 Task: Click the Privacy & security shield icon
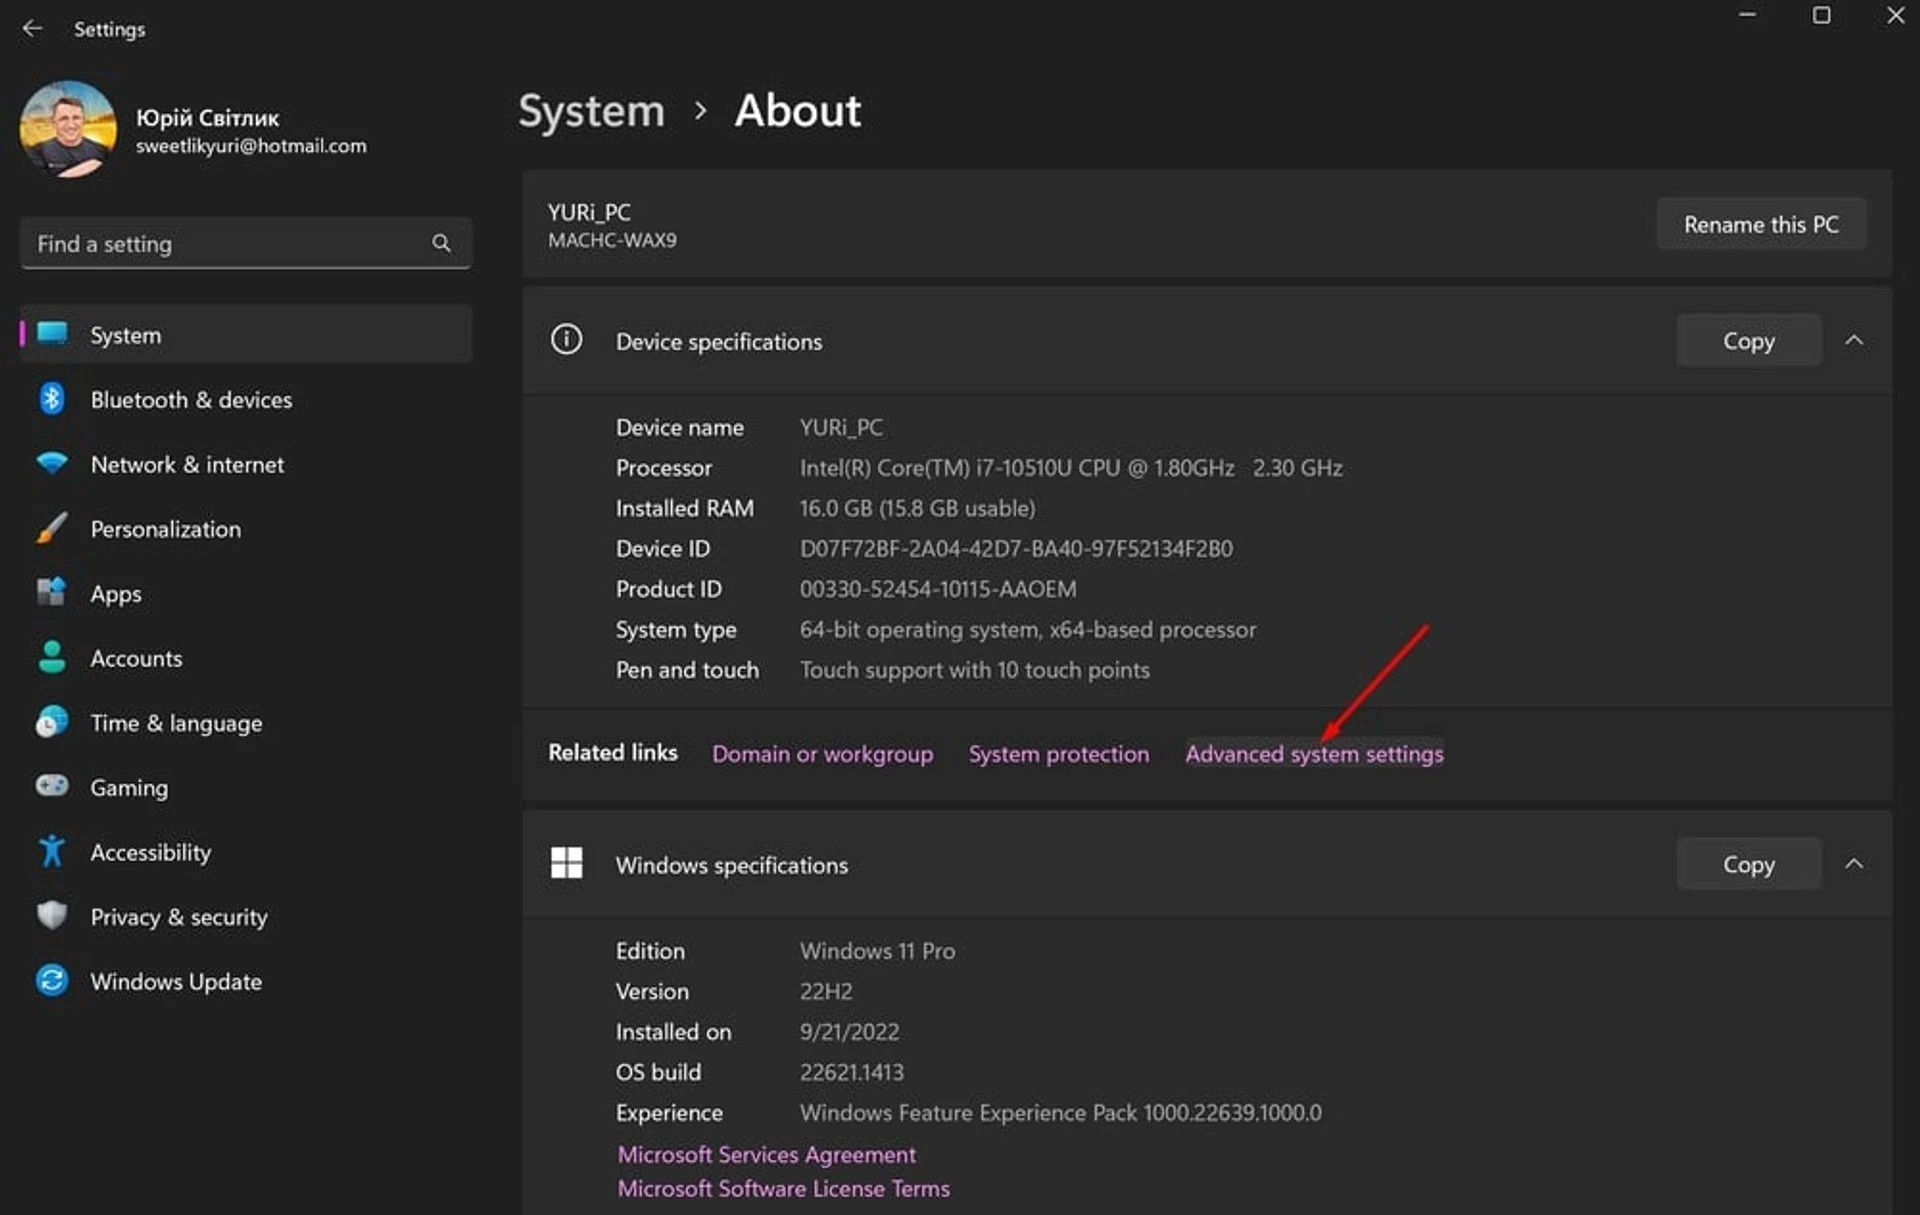coord(52,915)
